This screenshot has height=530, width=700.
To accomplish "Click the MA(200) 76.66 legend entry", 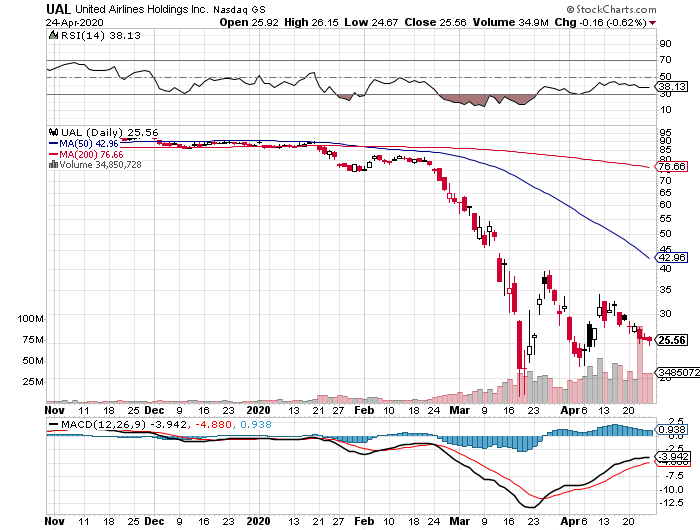I will [86, 154].
